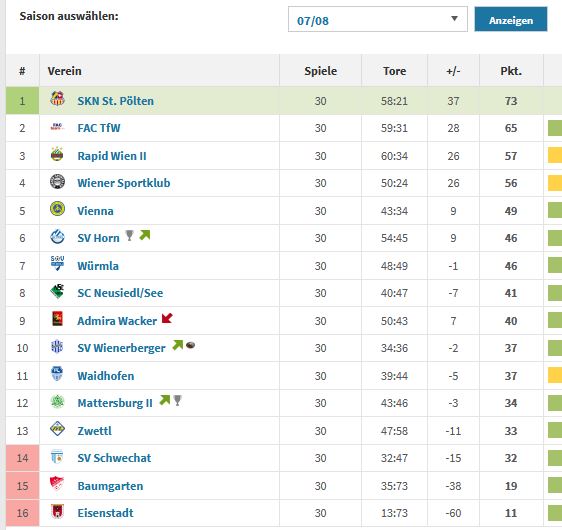Click the red relegated arrow beside Admira Wacker
The image size is (562, 530).
click(x=167, y=318)
